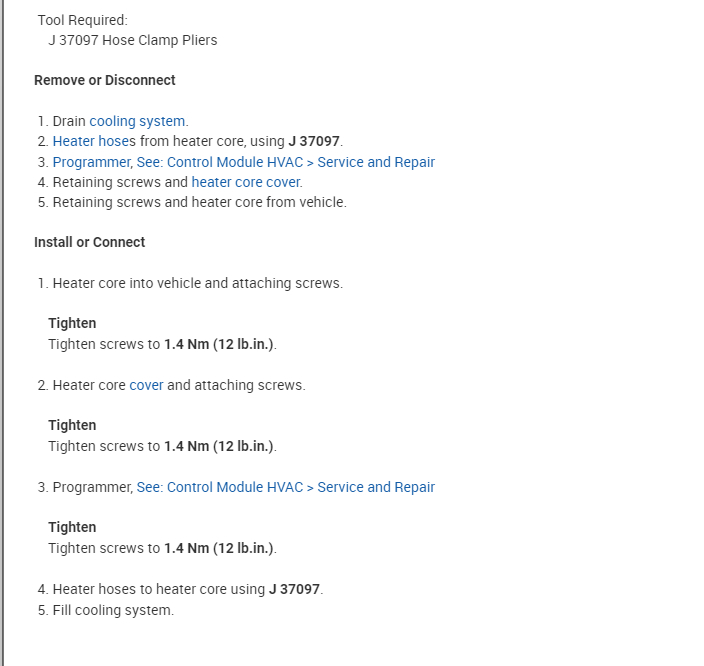Click the Fill cooling system step text

point(112,610)
